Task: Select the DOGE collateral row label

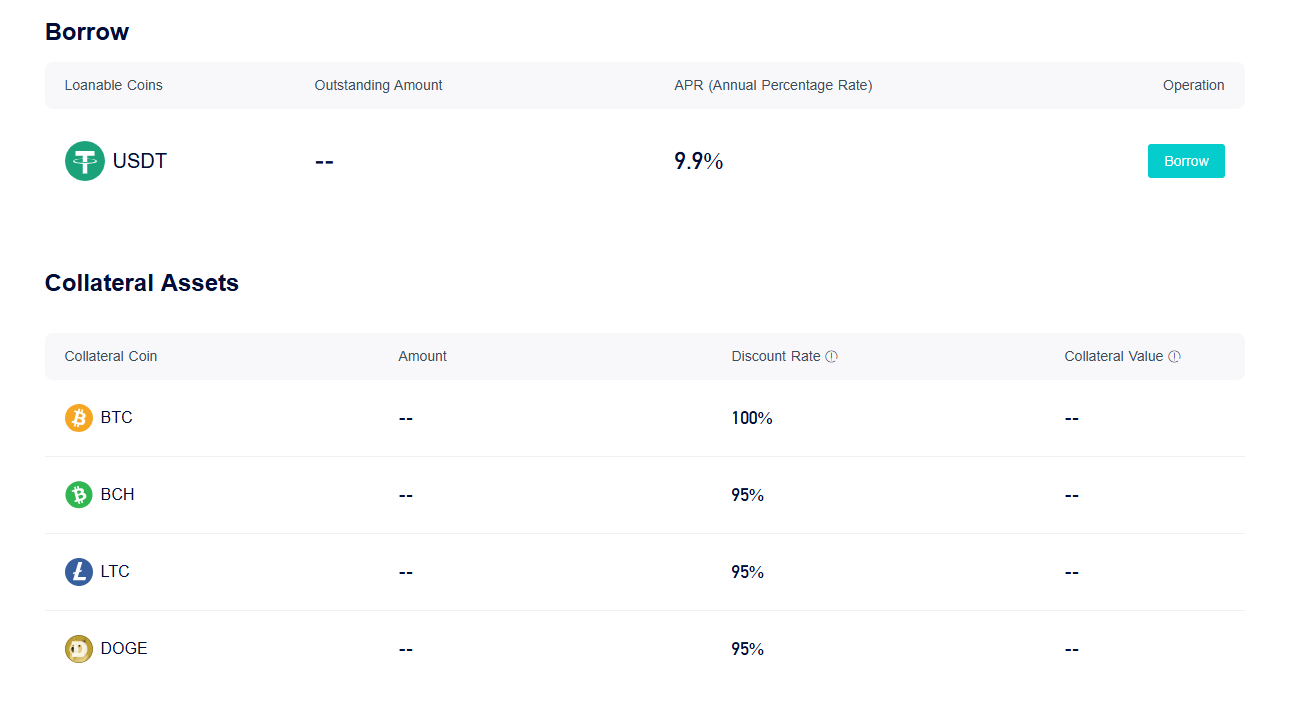Action: 124,649
